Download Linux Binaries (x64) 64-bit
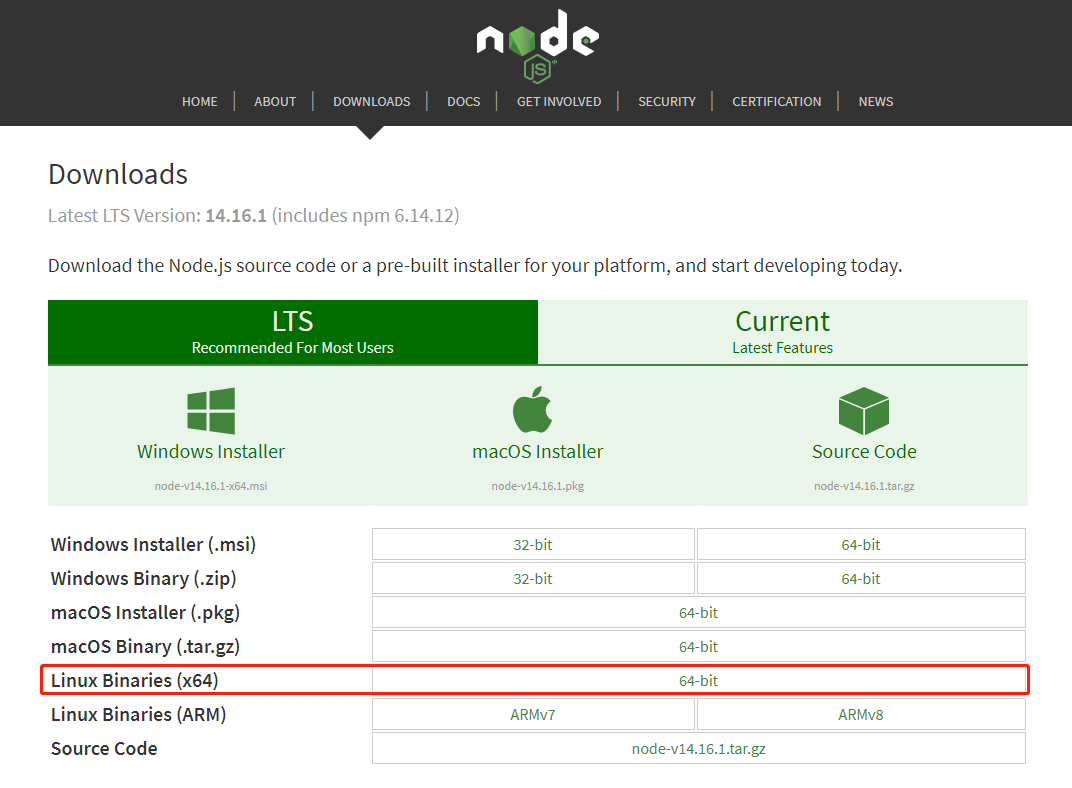The height and width of the screenshot is (788, 1072). click(699, 681)
